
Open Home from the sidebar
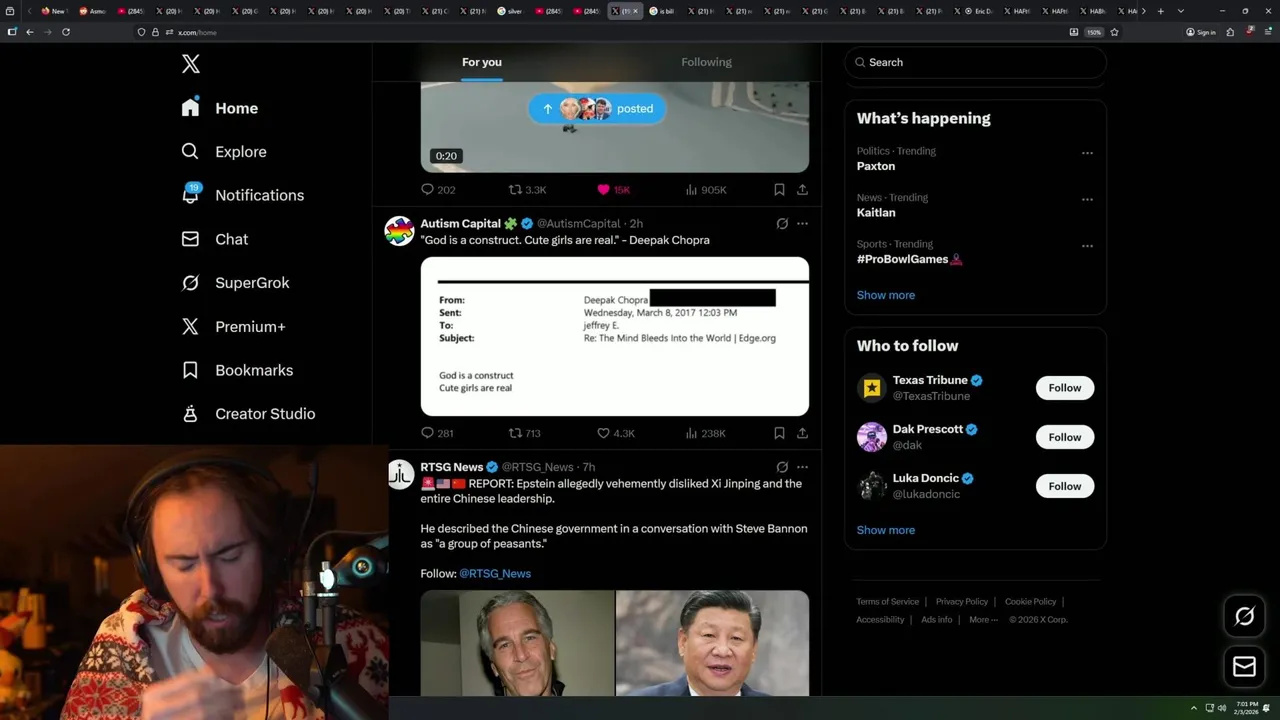click(220, 108)
